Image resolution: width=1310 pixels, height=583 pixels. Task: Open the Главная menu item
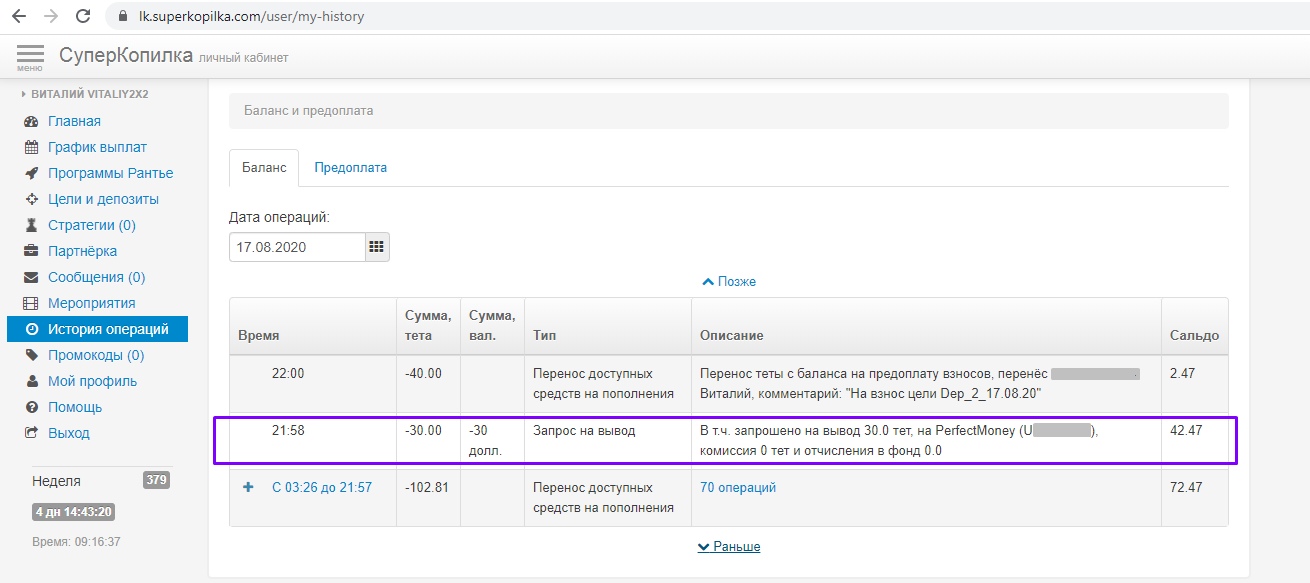(x=74, y=121)
